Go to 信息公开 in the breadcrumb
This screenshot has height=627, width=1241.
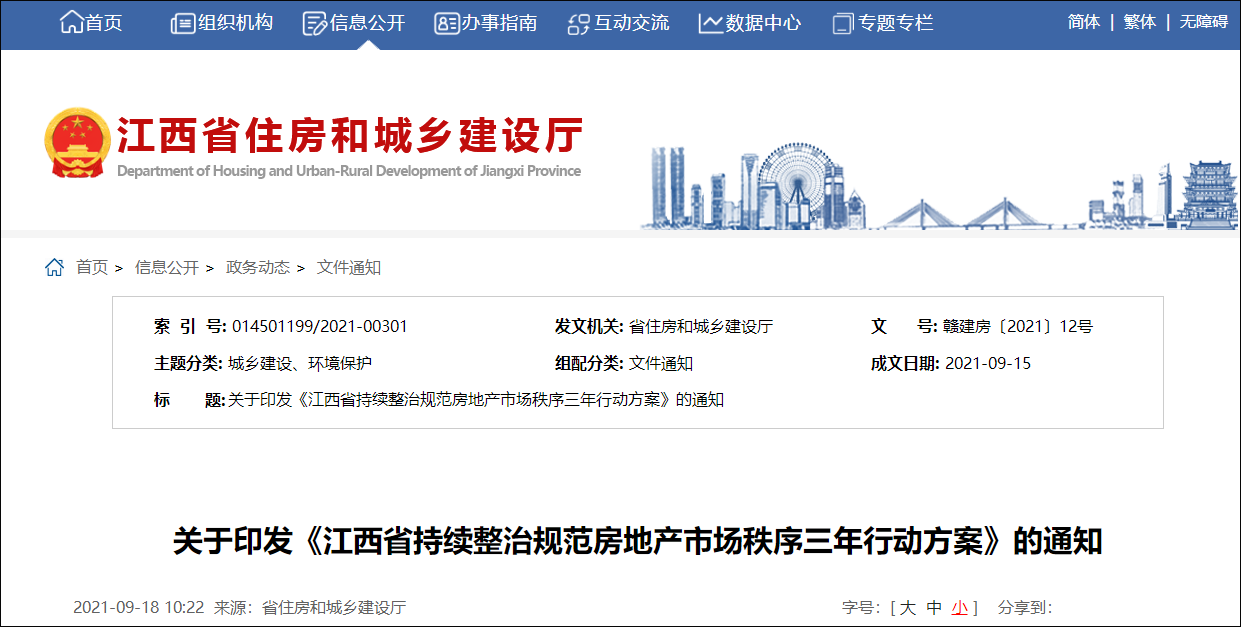(167, 267)
